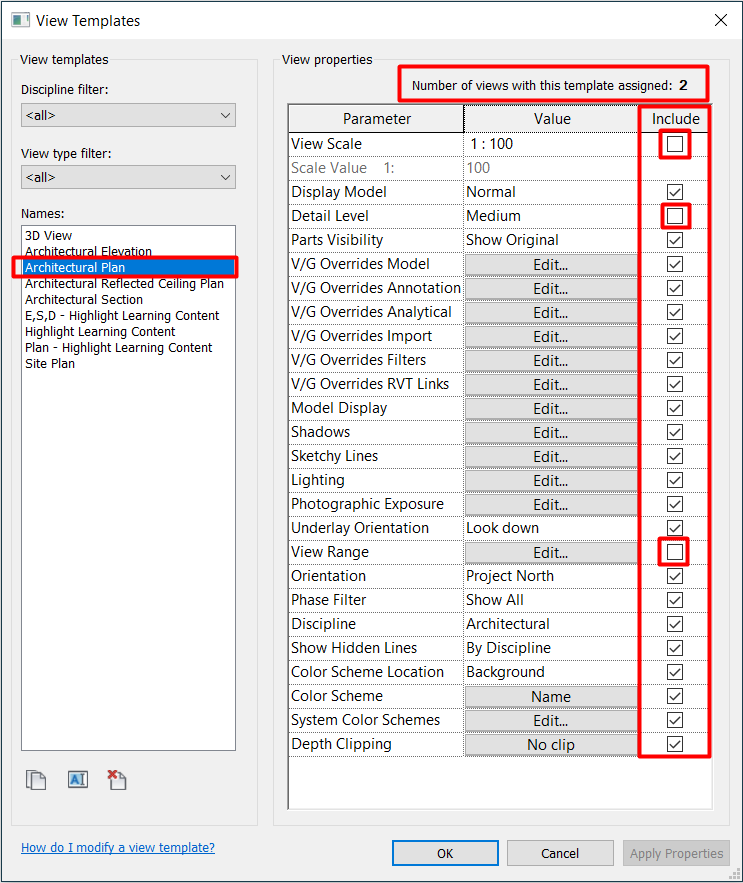Edit Photographic Exposure settings
The width and height of the screenshot is (743, 883).
551,505
